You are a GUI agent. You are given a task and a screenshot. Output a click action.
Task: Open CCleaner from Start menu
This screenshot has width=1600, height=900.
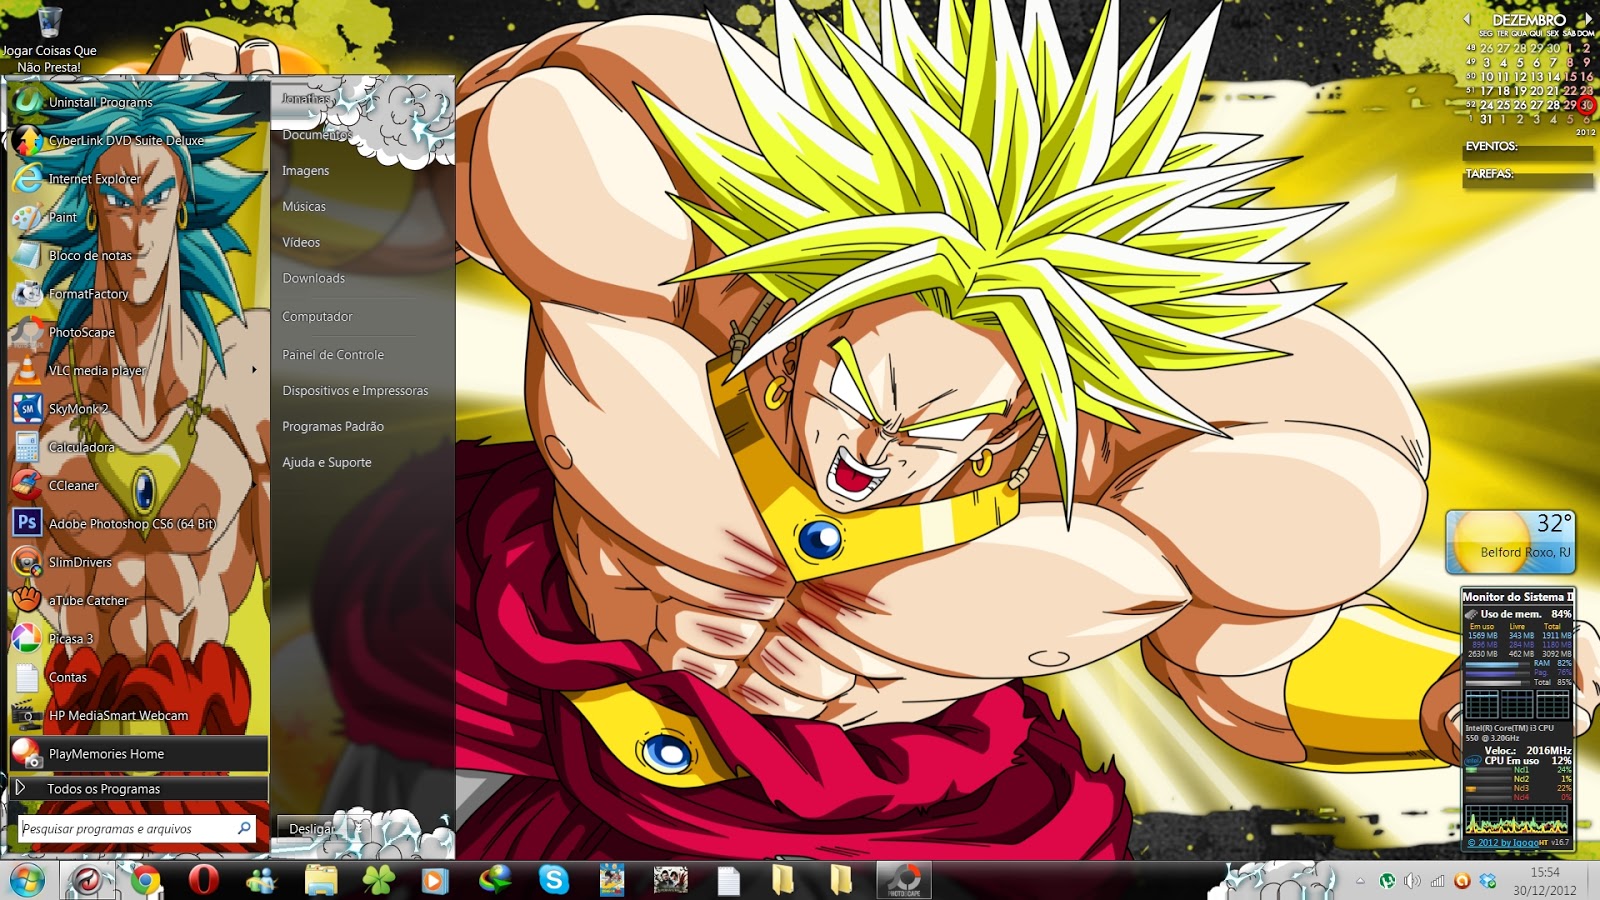[x=138, y=485]
